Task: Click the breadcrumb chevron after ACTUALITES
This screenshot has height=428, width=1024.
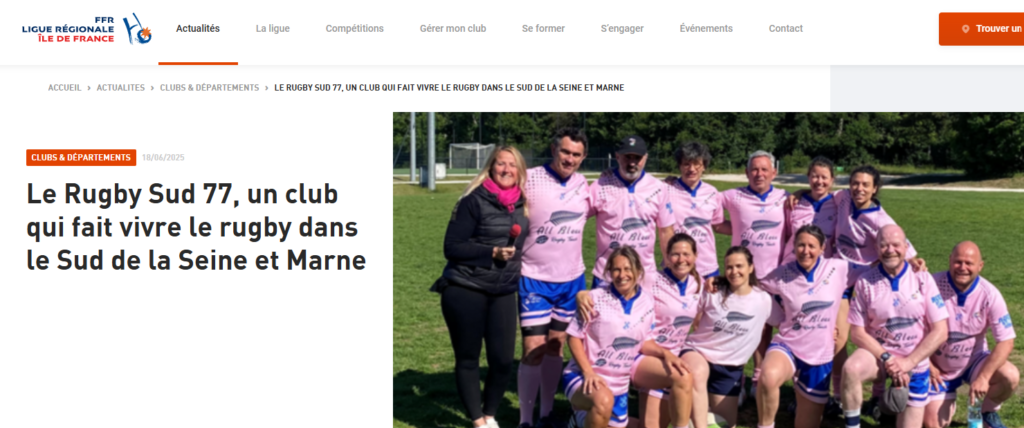Action: (152, 88)
